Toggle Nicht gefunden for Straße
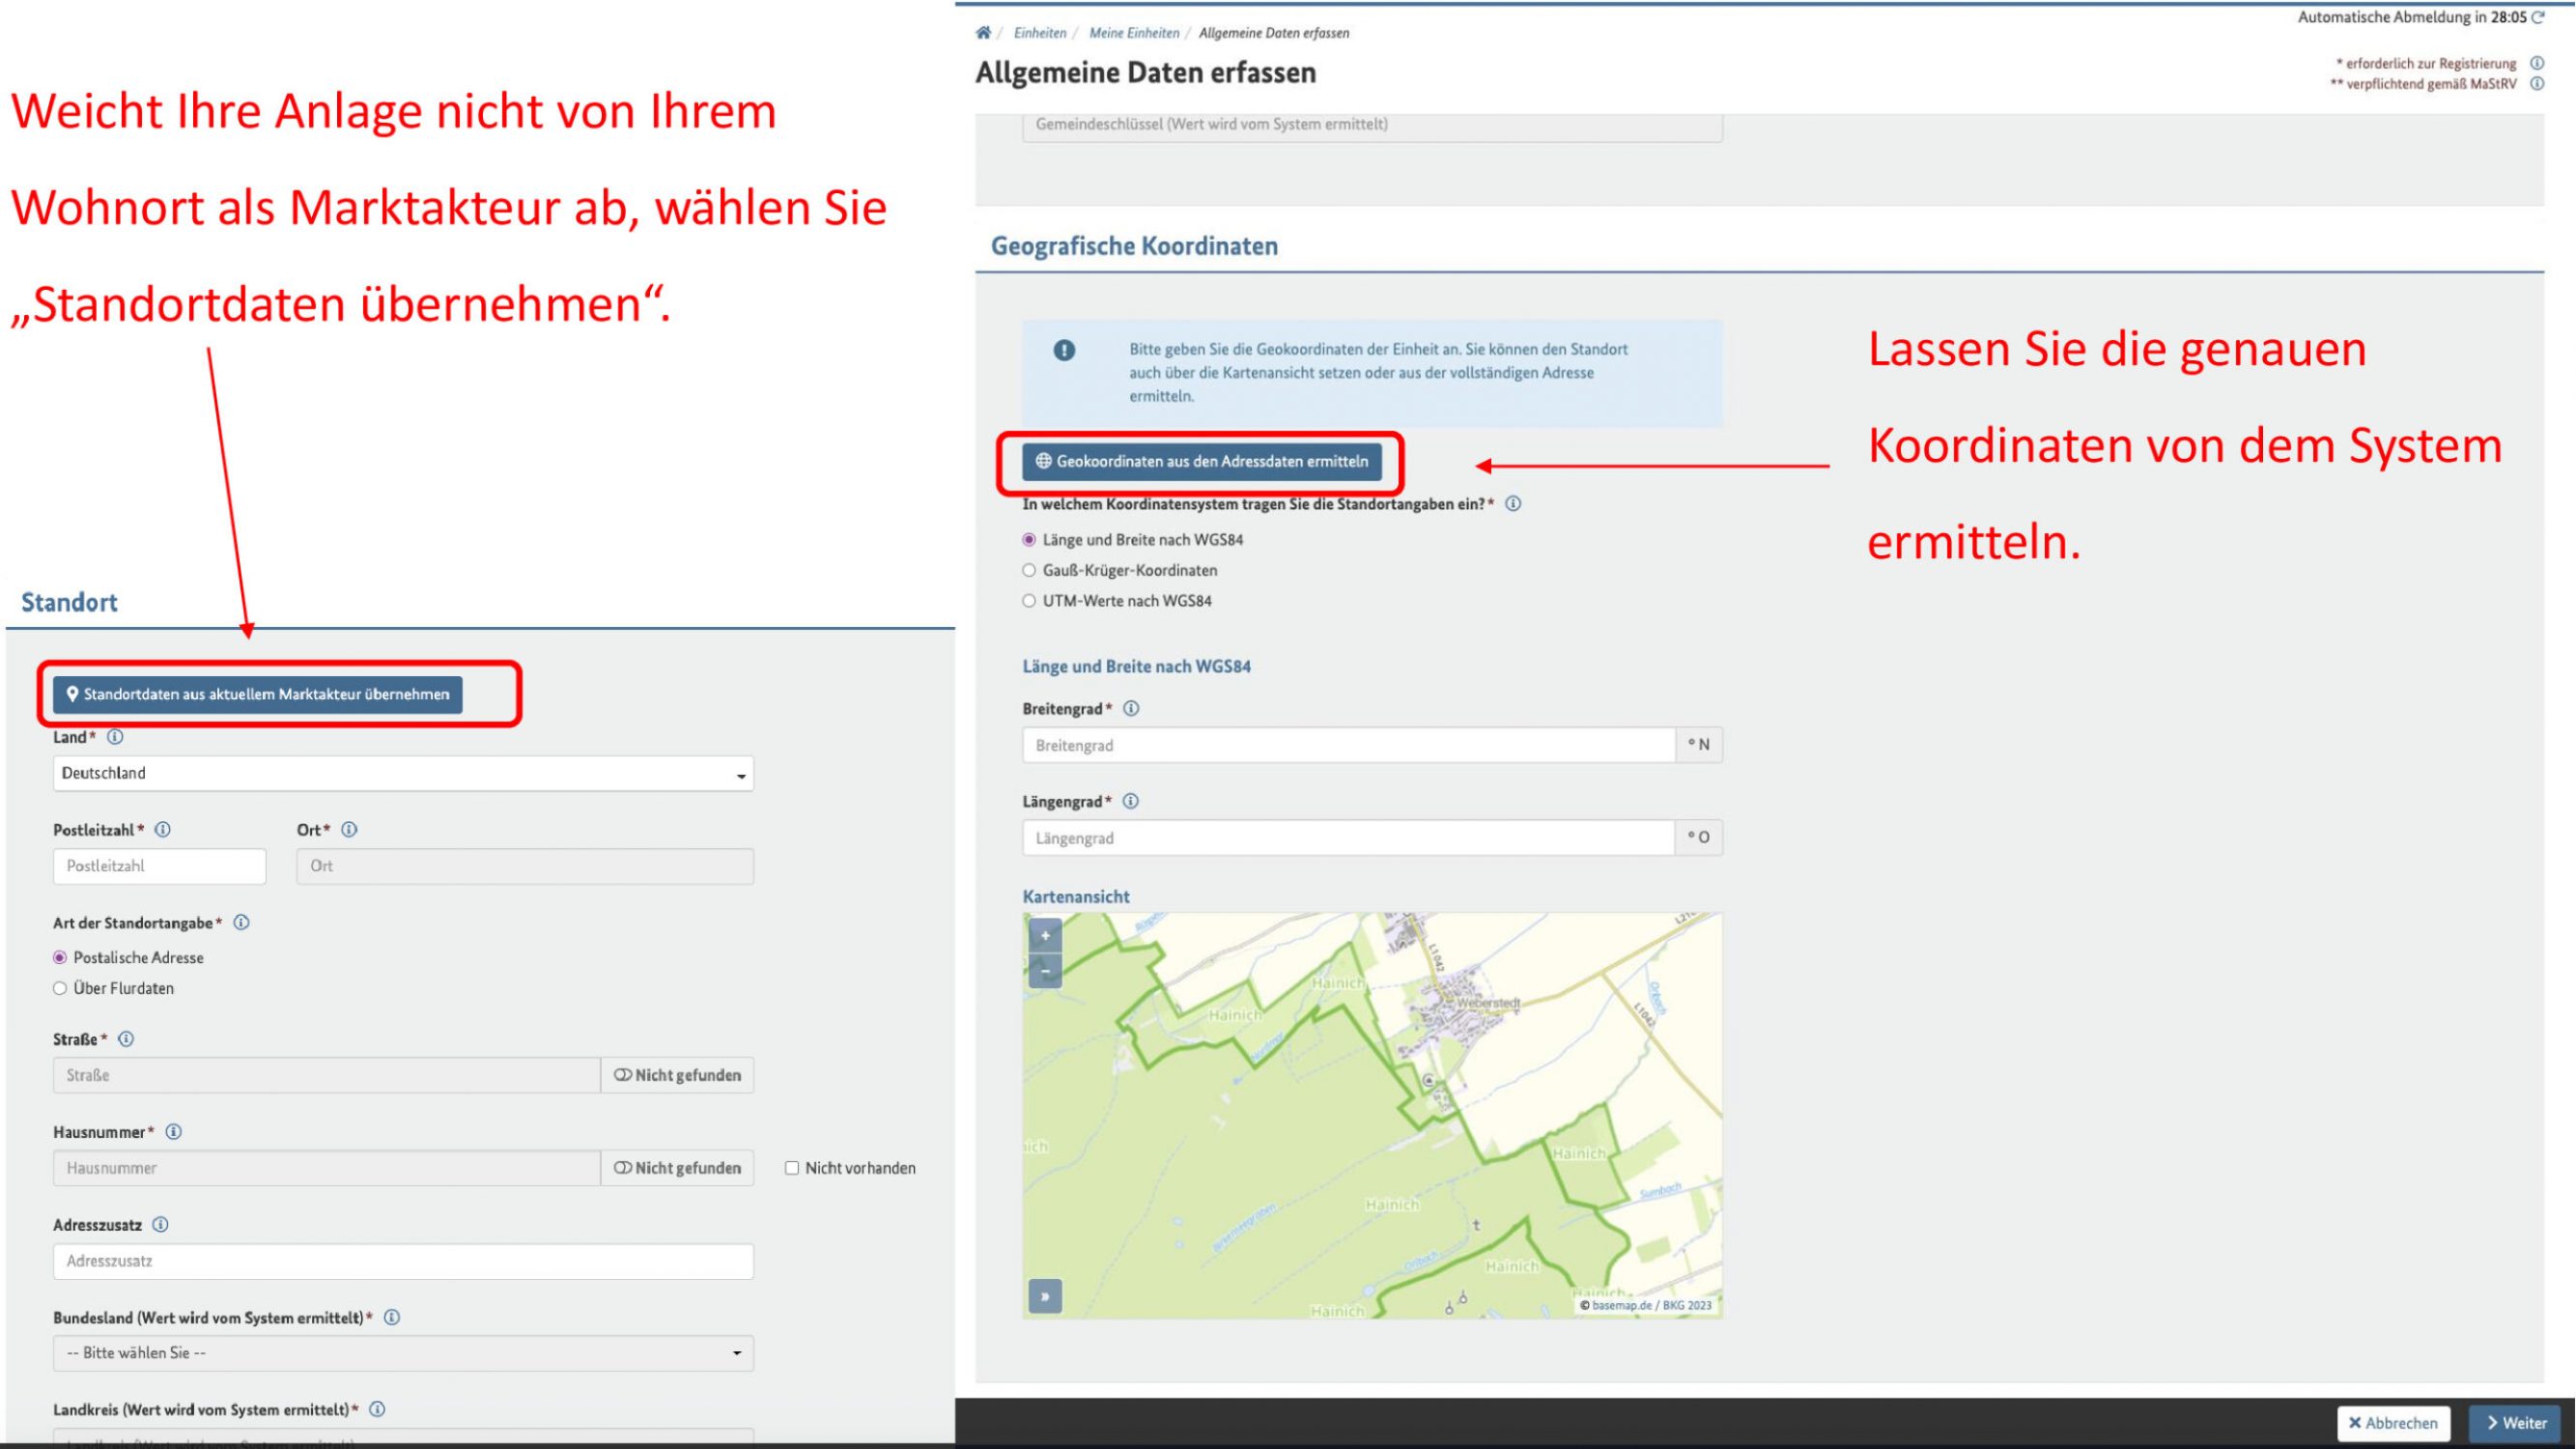 pos(677,1075)
